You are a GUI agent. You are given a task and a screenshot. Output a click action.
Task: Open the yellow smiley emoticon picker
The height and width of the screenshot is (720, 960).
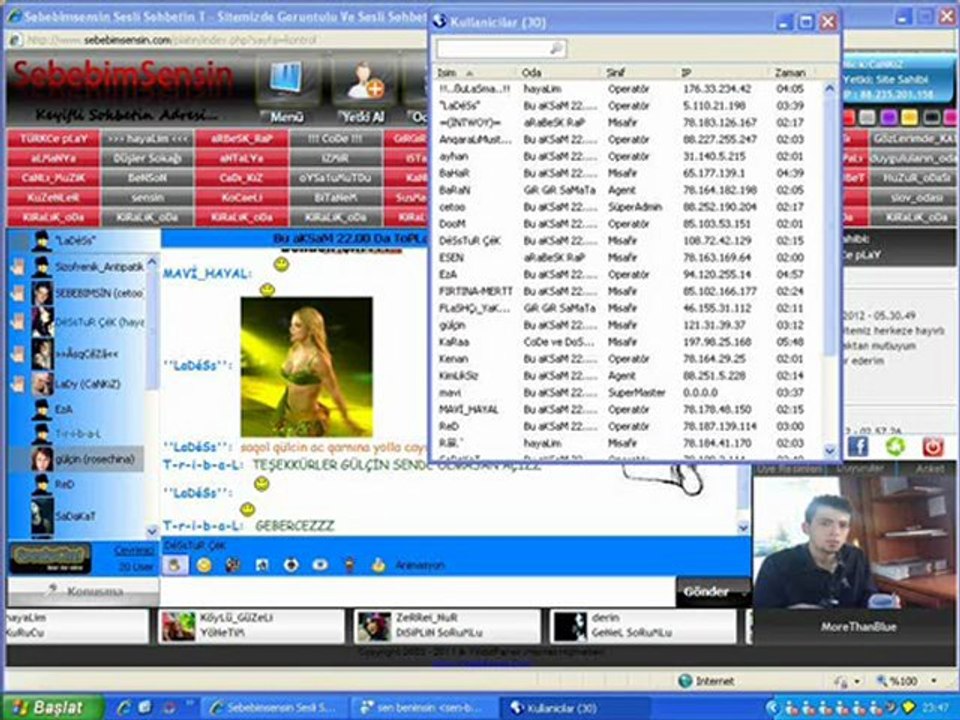click(204, 565)
